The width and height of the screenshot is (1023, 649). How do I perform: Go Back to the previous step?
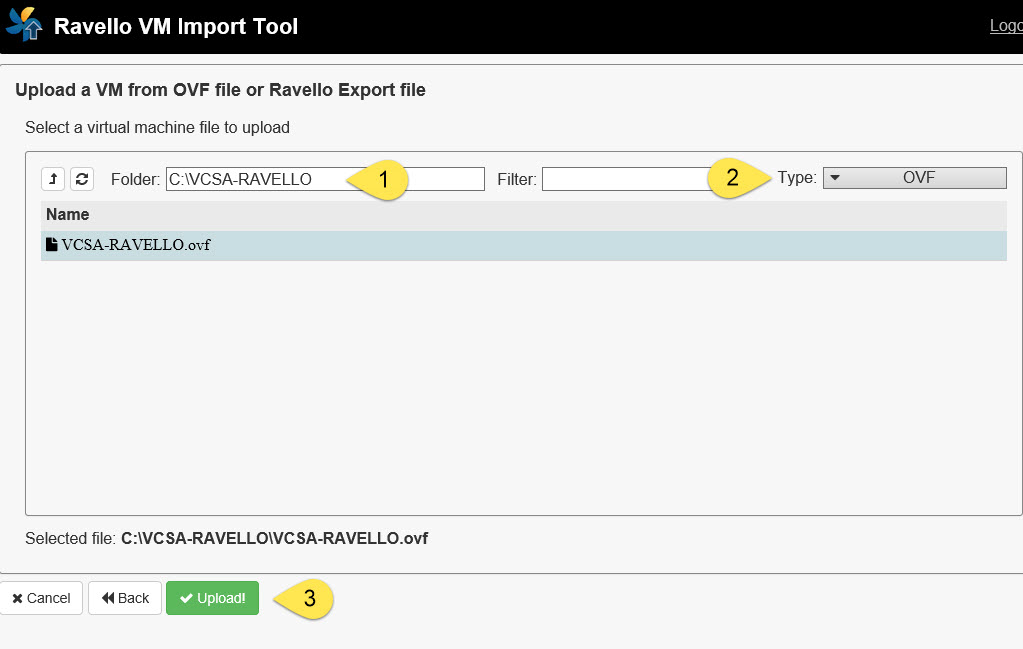tap(125, 598)
